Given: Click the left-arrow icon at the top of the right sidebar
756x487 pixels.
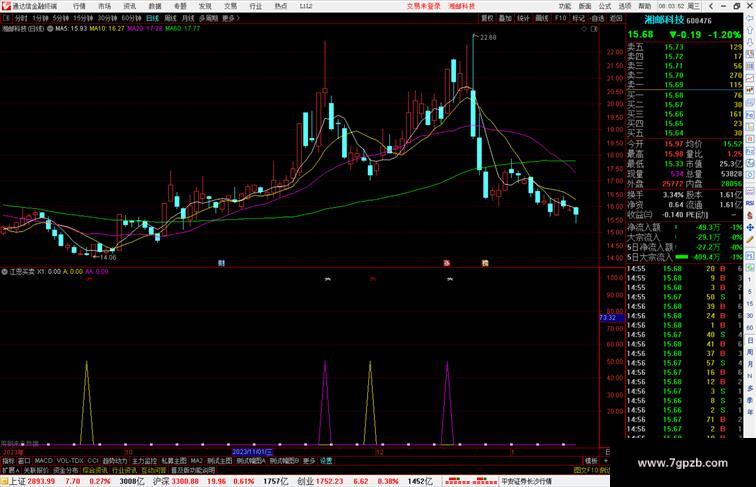Looking at the screenshot, I should (x=750, y=18).
